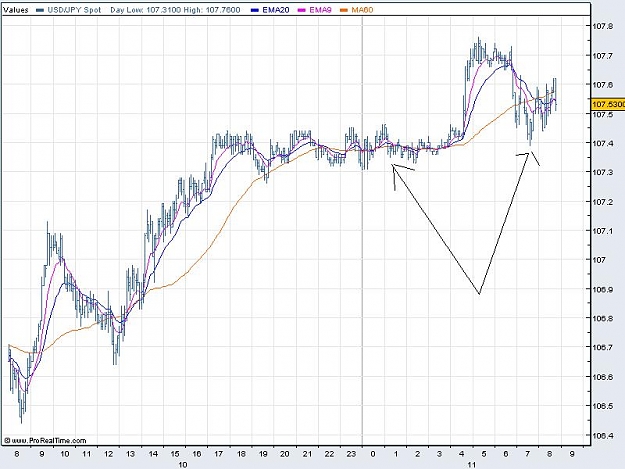
Task: Click hour 22 on the time axis
Action: coord(329,454)
